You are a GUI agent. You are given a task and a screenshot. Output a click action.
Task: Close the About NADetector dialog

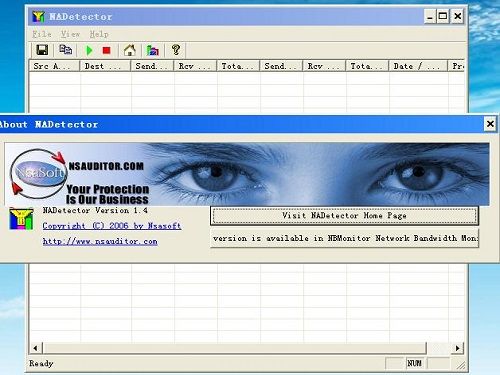point(490,124)
